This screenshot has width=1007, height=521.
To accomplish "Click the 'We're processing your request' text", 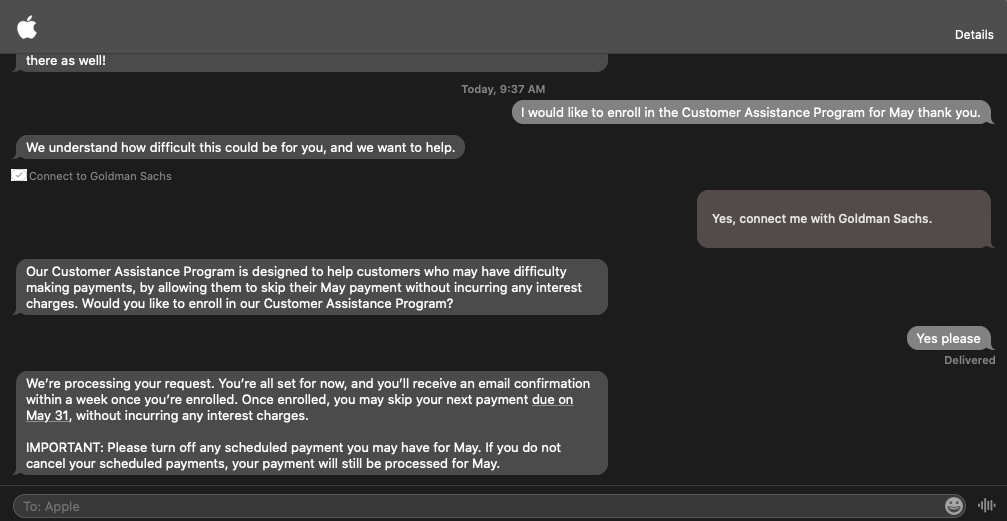I will pyautogui.click(x=122, y=384).
